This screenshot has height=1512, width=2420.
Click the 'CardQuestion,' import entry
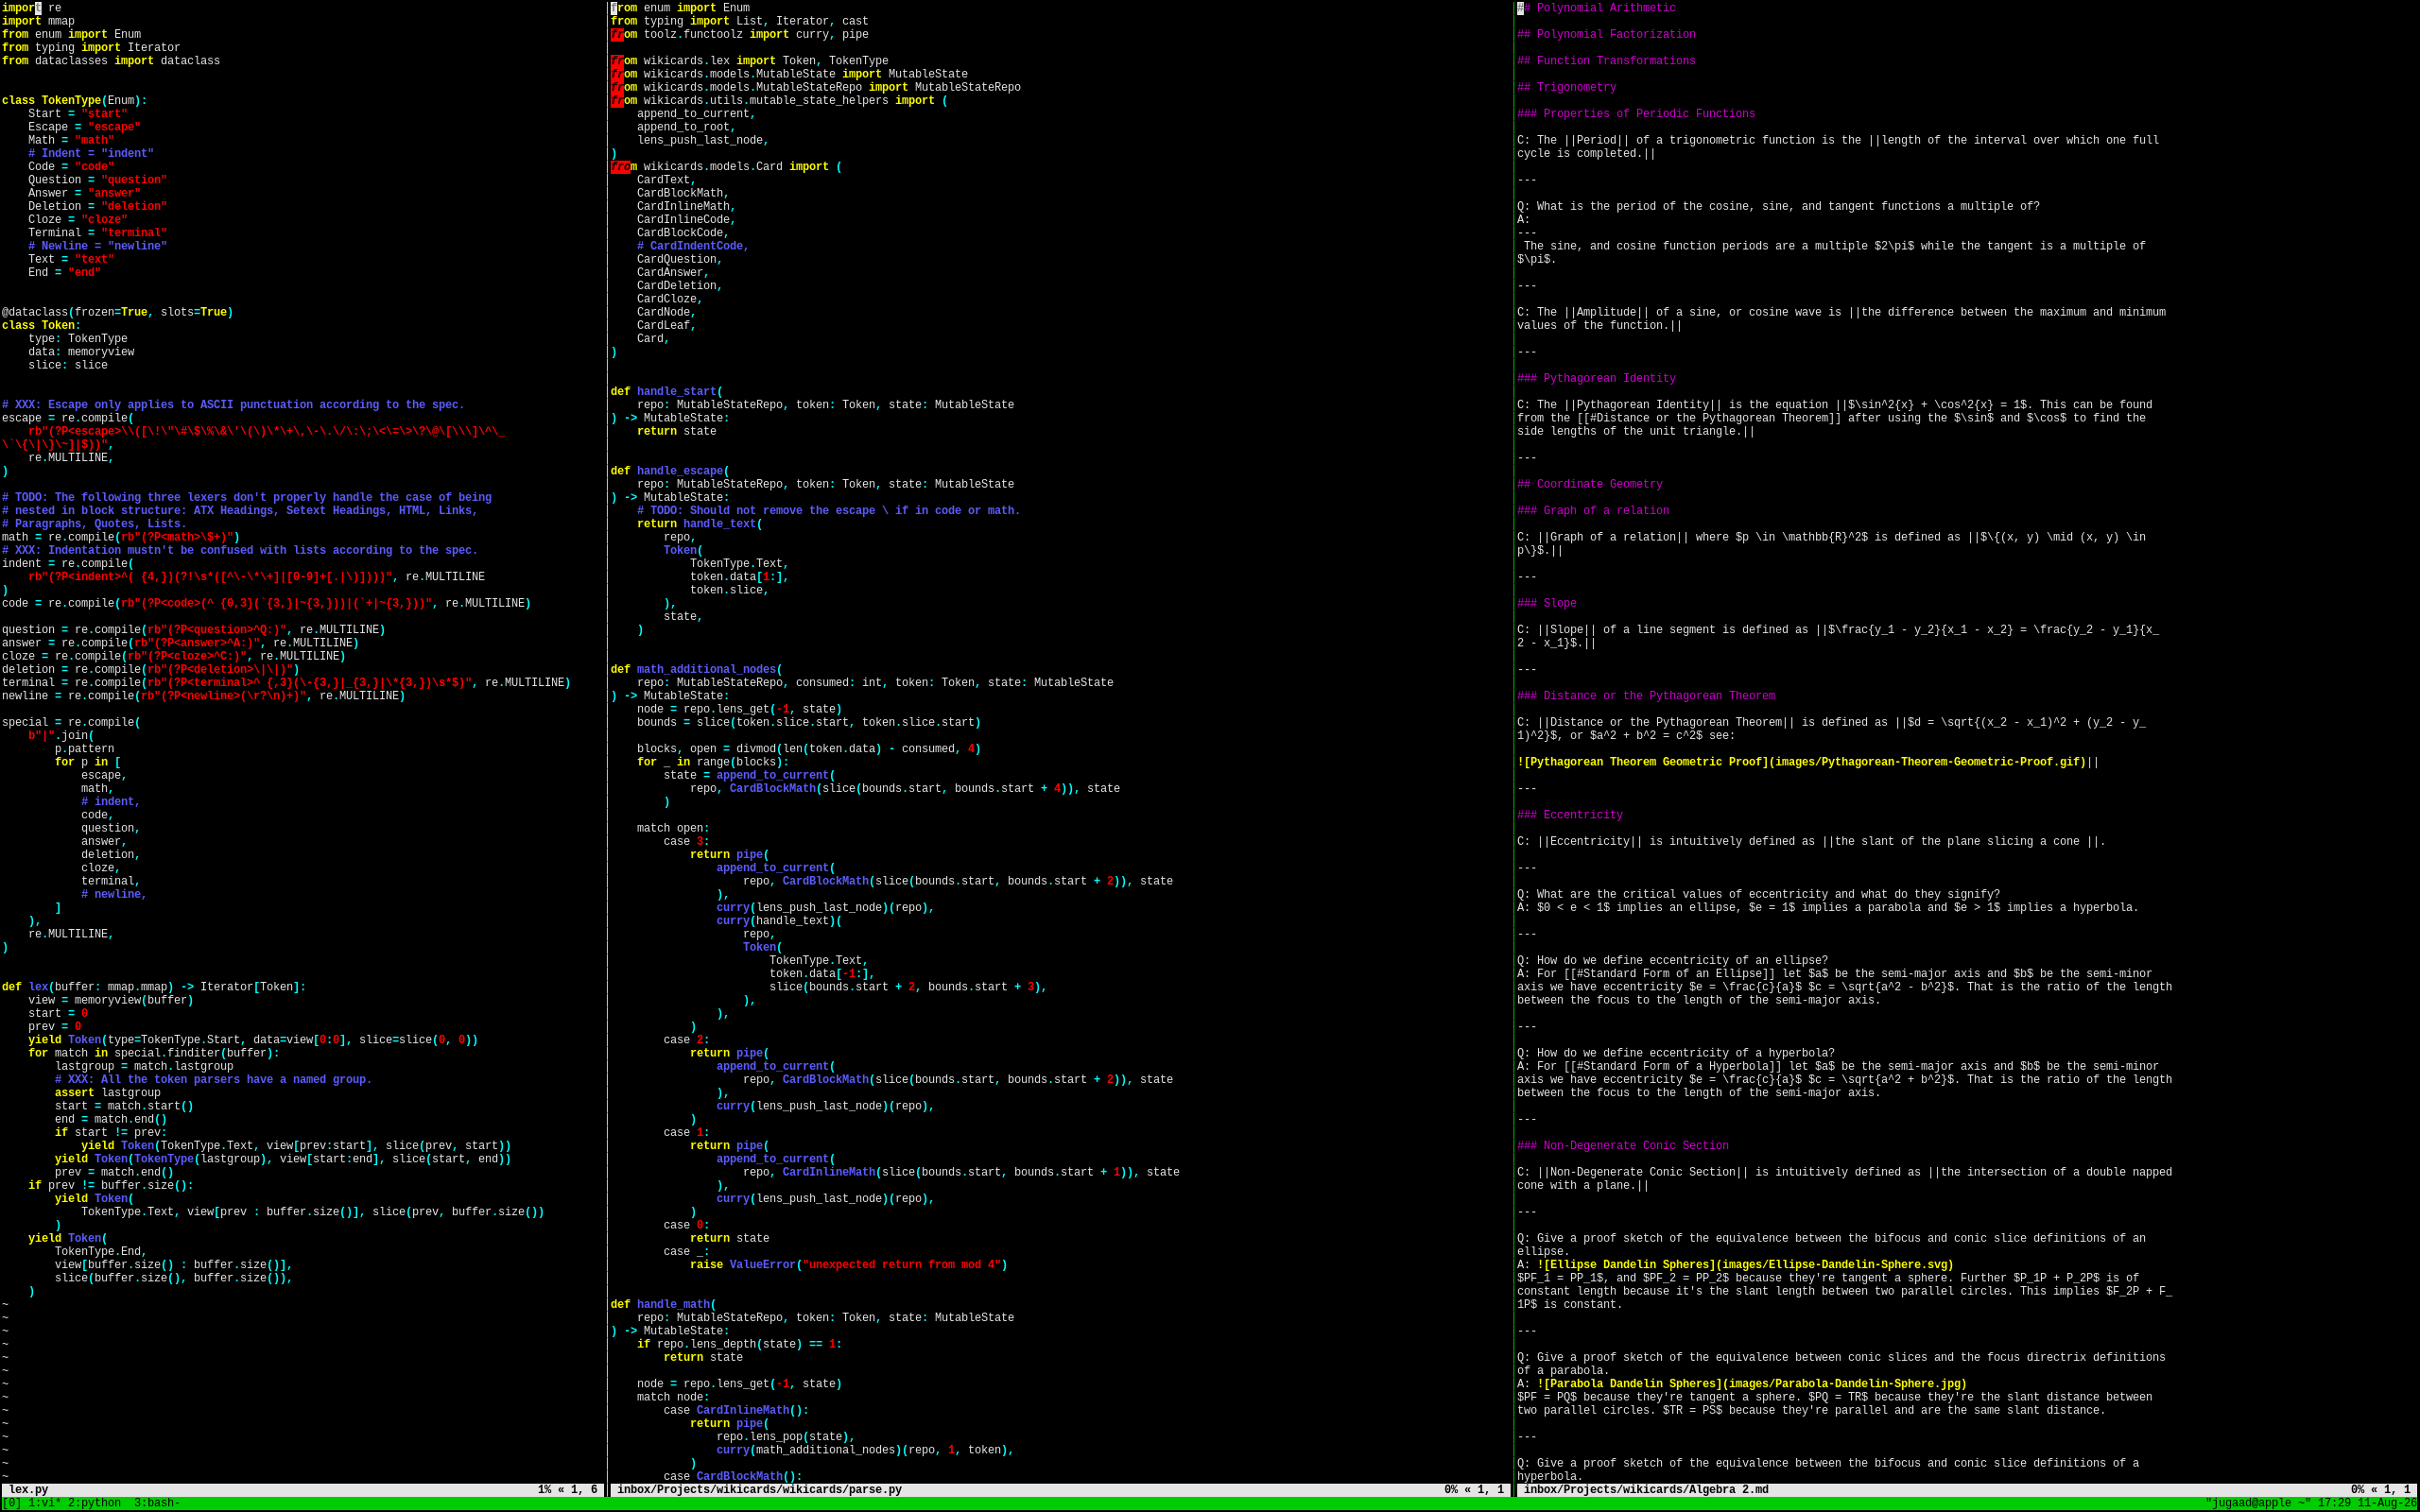[x=680, y=260]
